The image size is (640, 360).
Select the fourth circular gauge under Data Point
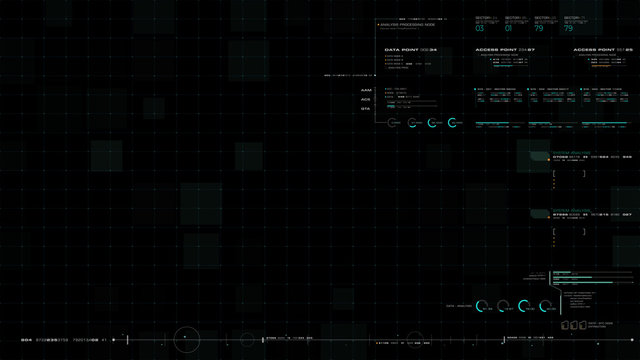pos(452,122)
